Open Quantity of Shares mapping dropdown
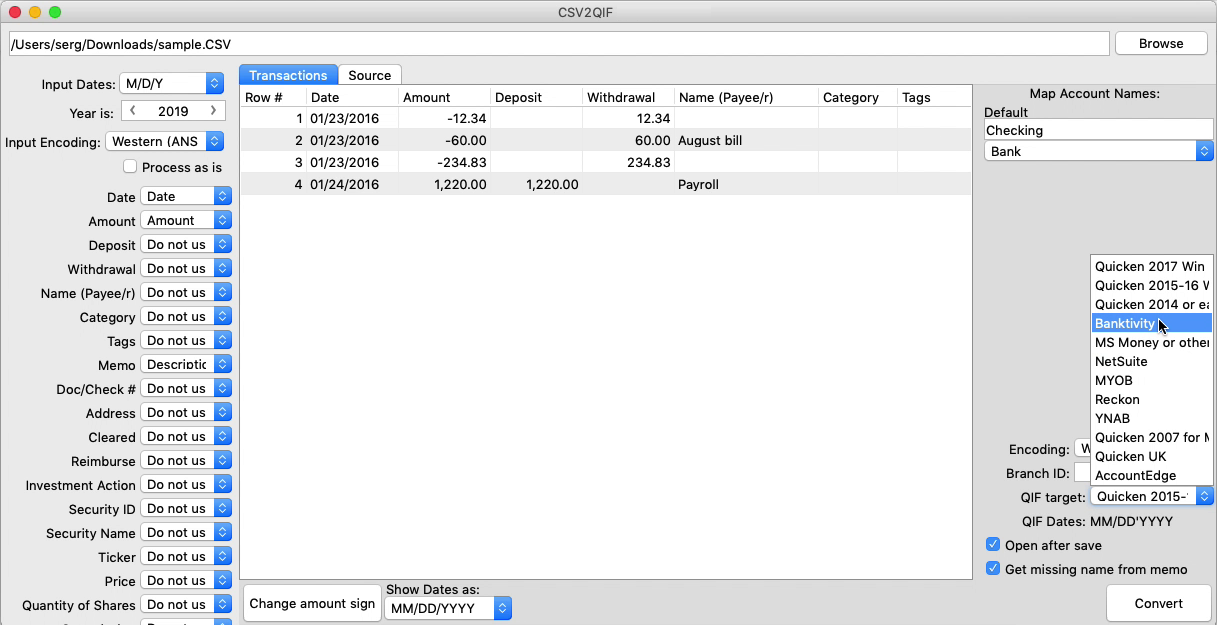This screenshot has height=625, width=1217. (x=186, y=605)
